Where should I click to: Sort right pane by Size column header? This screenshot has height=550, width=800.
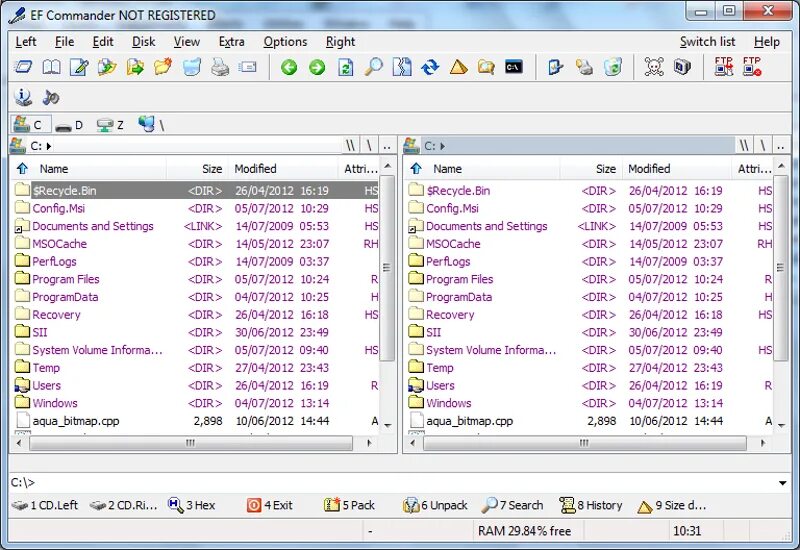point(591,168)
